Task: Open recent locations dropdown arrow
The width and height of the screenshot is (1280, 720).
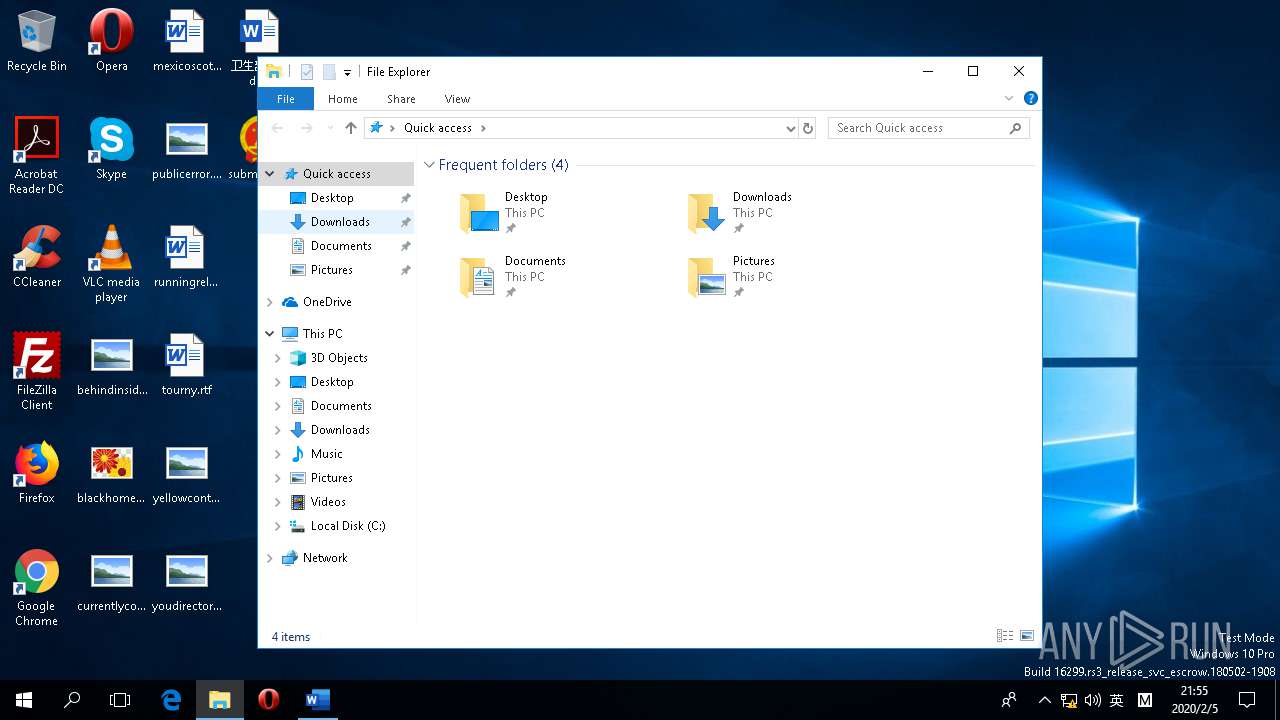Action: 330,128
